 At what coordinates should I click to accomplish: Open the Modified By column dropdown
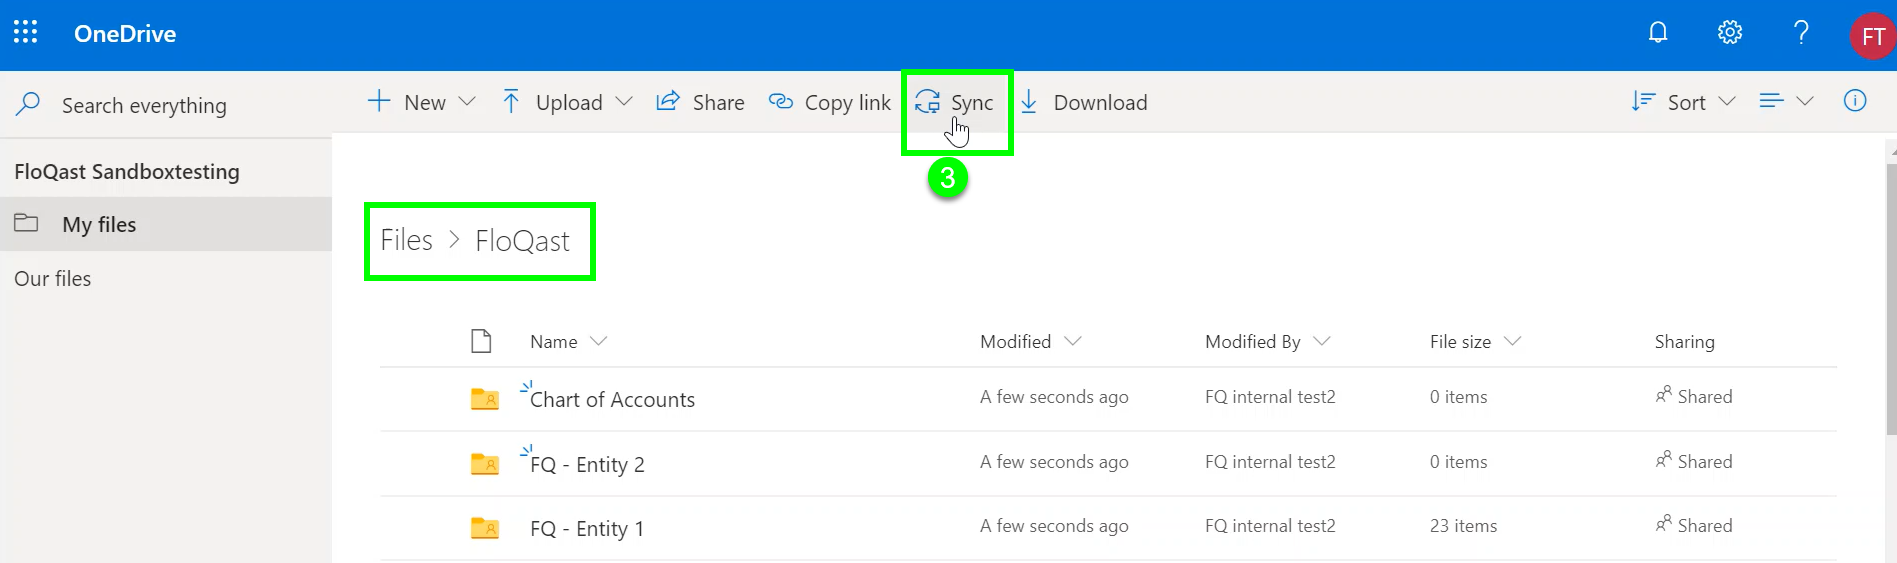point(1322,341)
